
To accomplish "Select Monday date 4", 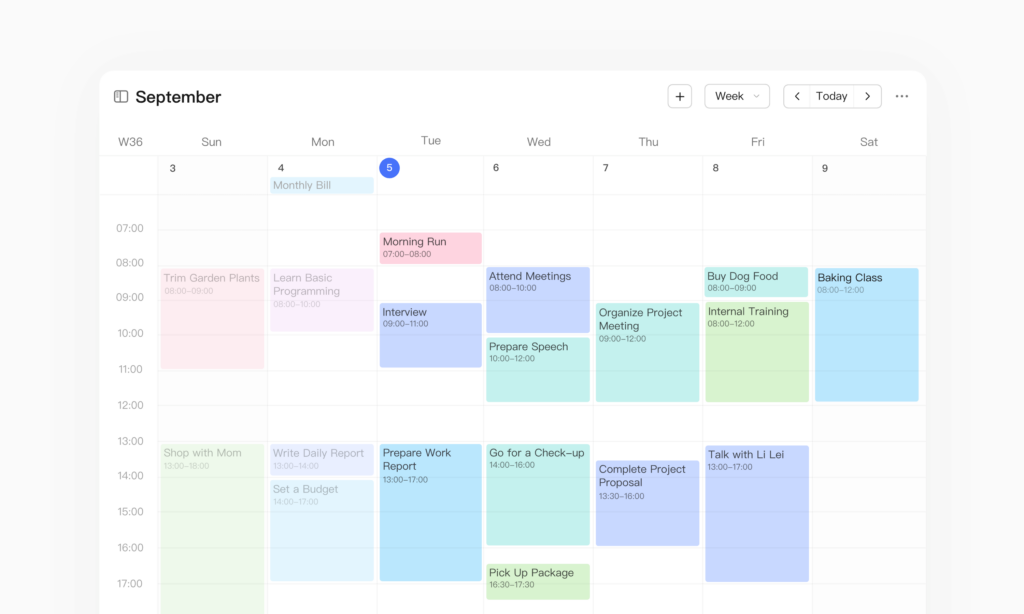I will (281, 168).
